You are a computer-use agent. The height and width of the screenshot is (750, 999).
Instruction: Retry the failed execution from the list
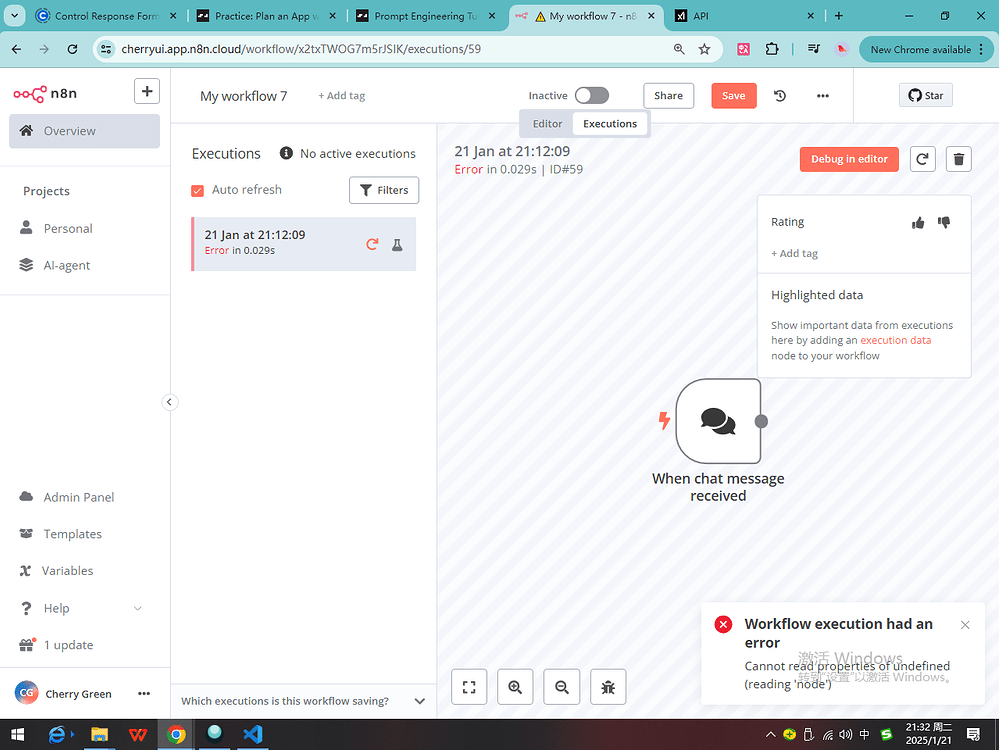[372, 243]
